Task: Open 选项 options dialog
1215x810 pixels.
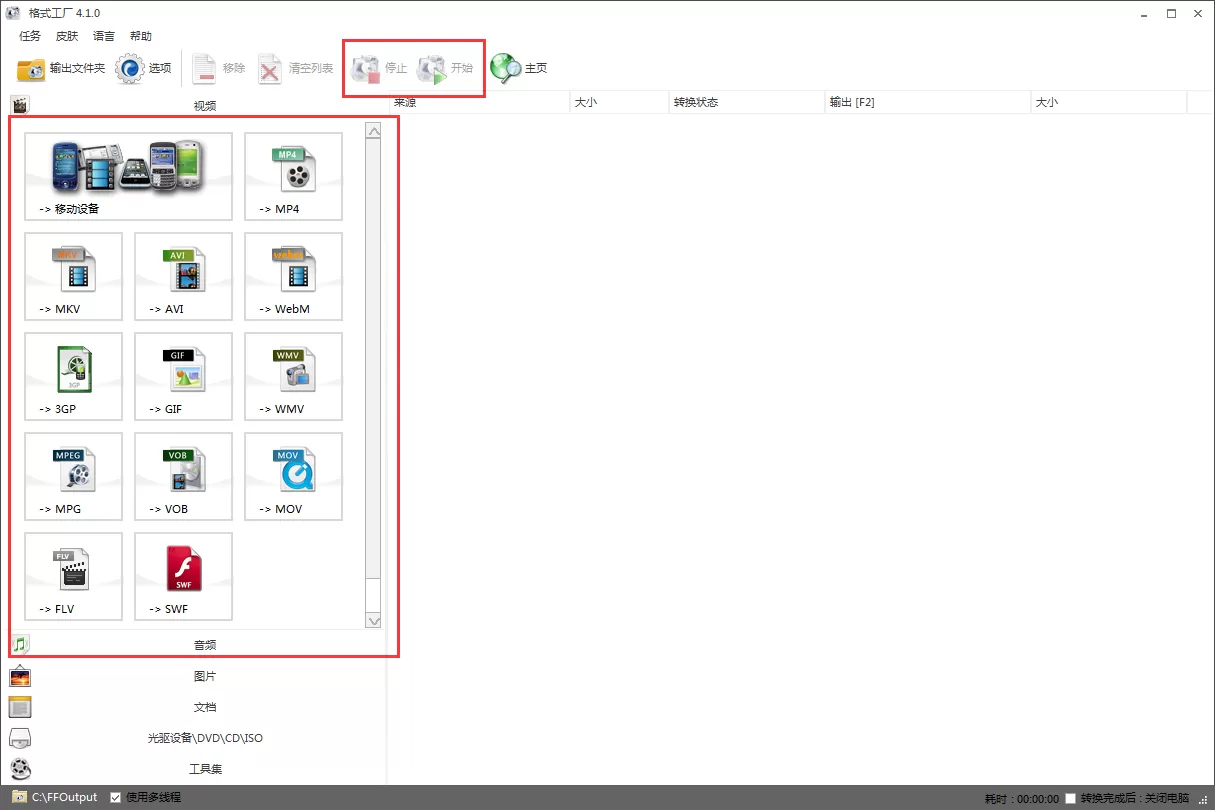Action: coord(144,69)
